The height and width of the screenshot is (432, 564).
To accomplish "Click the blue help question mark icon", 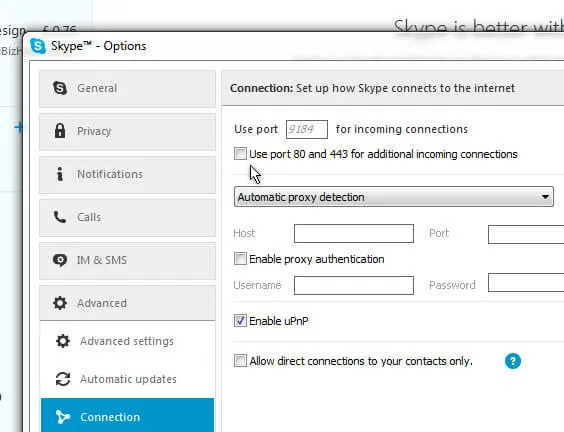I will pyautogui.click(x=513, y=361).
